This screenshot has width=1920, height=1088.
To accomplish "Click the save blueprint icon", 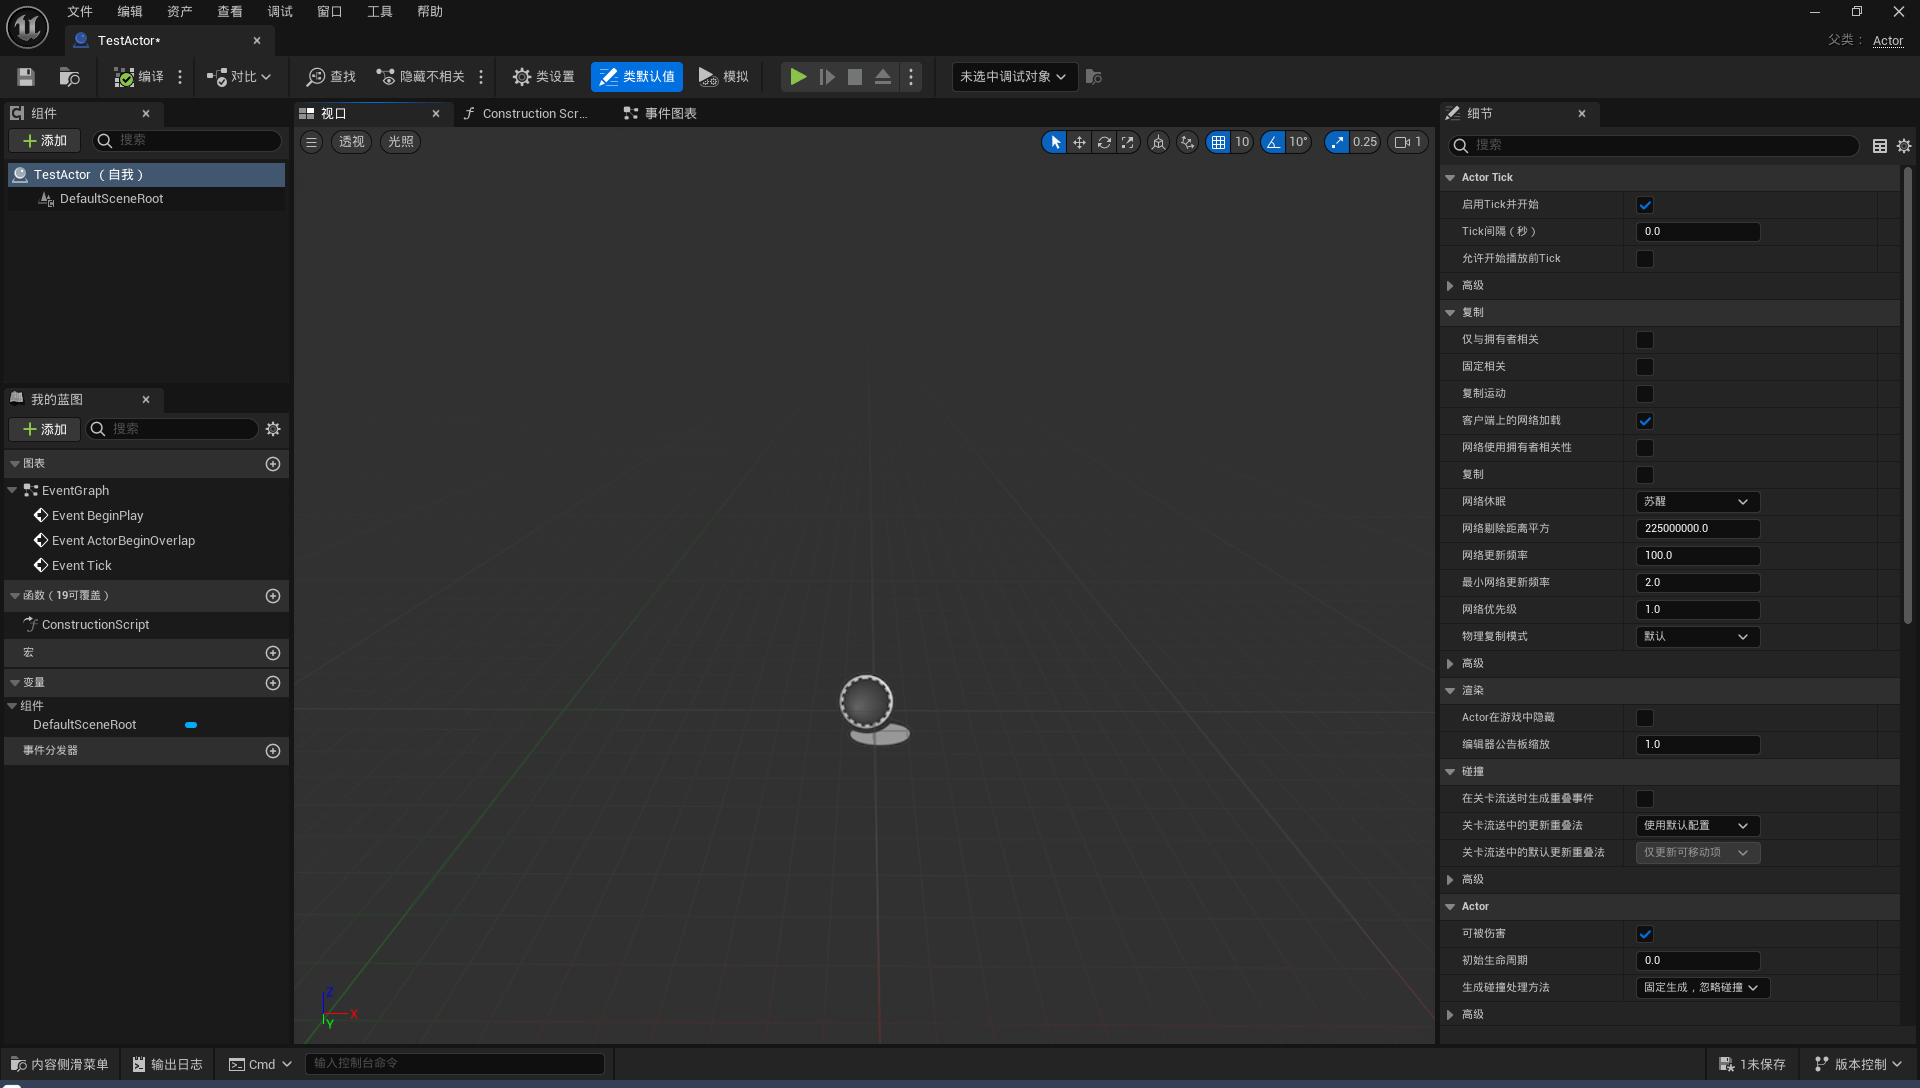I will 26,77.
